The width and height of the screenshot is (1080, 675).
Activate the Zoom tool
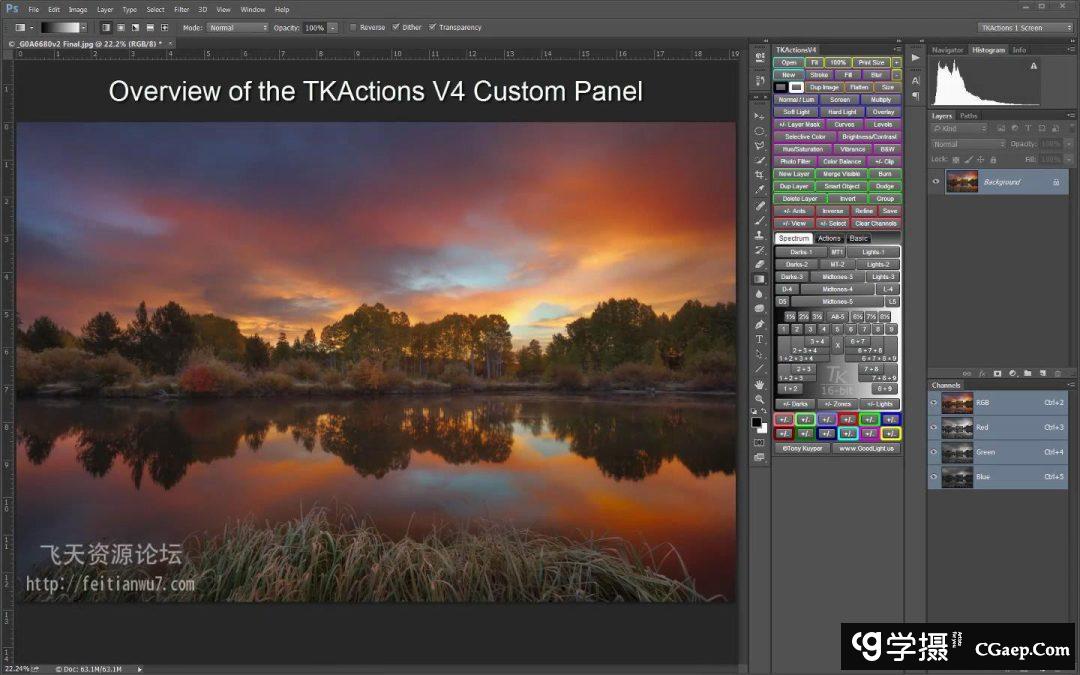[759, 398]
